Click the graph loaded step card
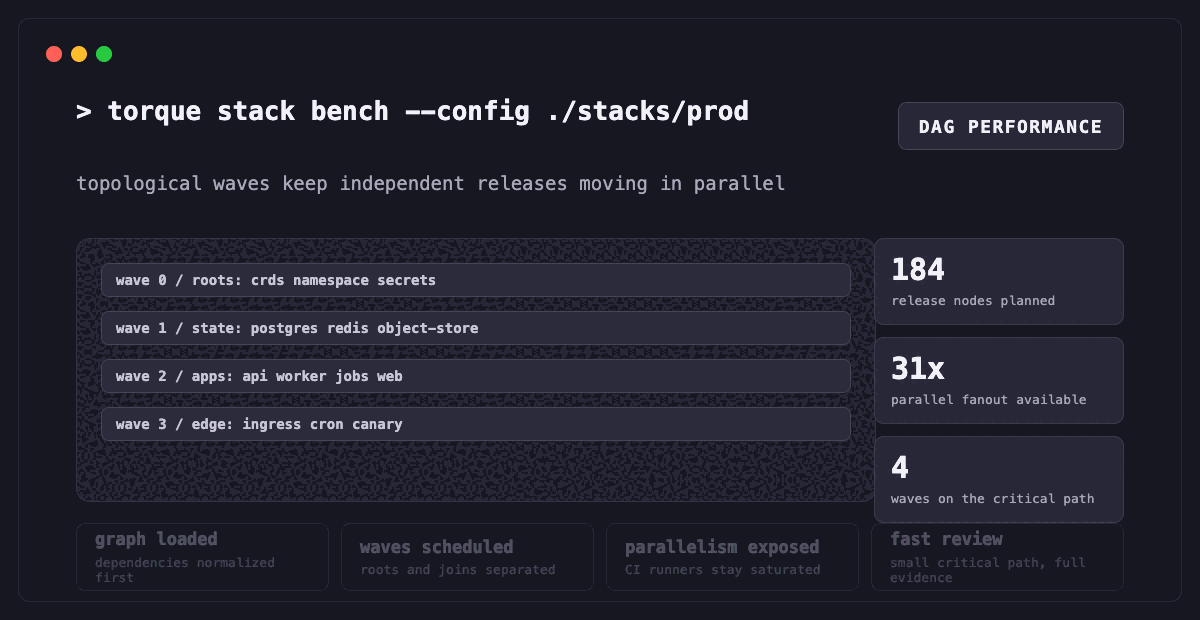This screenshot has height=620, width=1200. click(x=202, y=556)
